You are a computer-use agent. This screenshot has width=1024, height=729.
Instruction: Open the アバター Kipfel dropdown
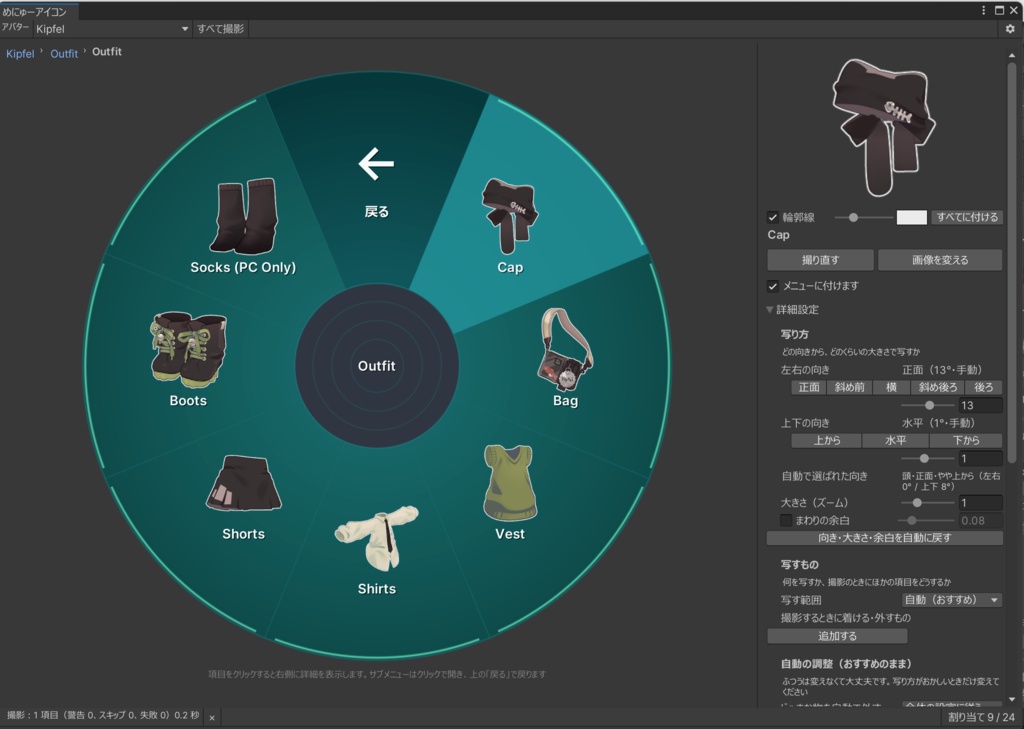[112, 29]
